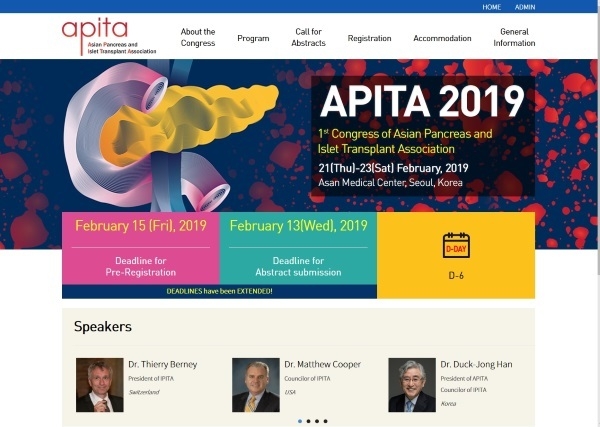
Task: Open the General Information menu
Action: click(x=514, y=37)
